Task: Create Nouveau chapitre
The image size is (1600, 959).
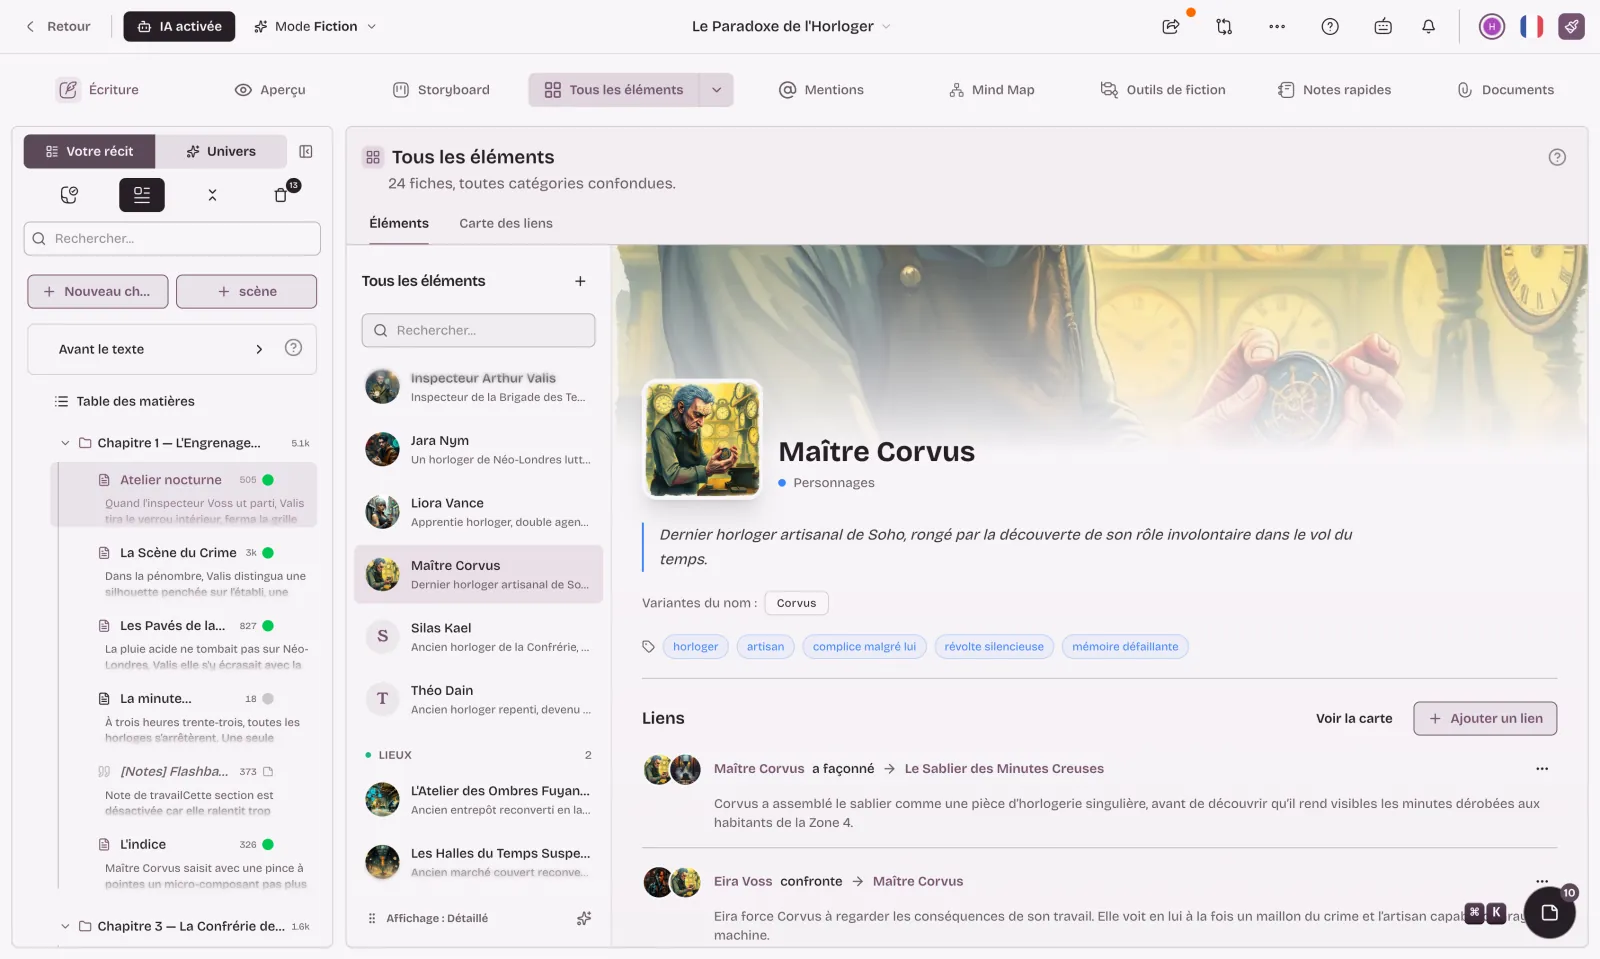Action: [x=98, y=292]
